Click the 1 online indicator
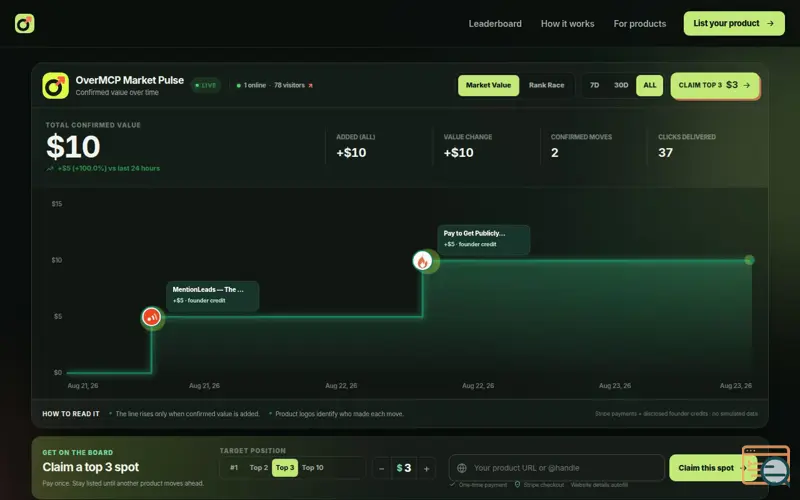Image resolution: width=800 pixels, height=500 pixels. pyautogui.click(x=251, y=85)
